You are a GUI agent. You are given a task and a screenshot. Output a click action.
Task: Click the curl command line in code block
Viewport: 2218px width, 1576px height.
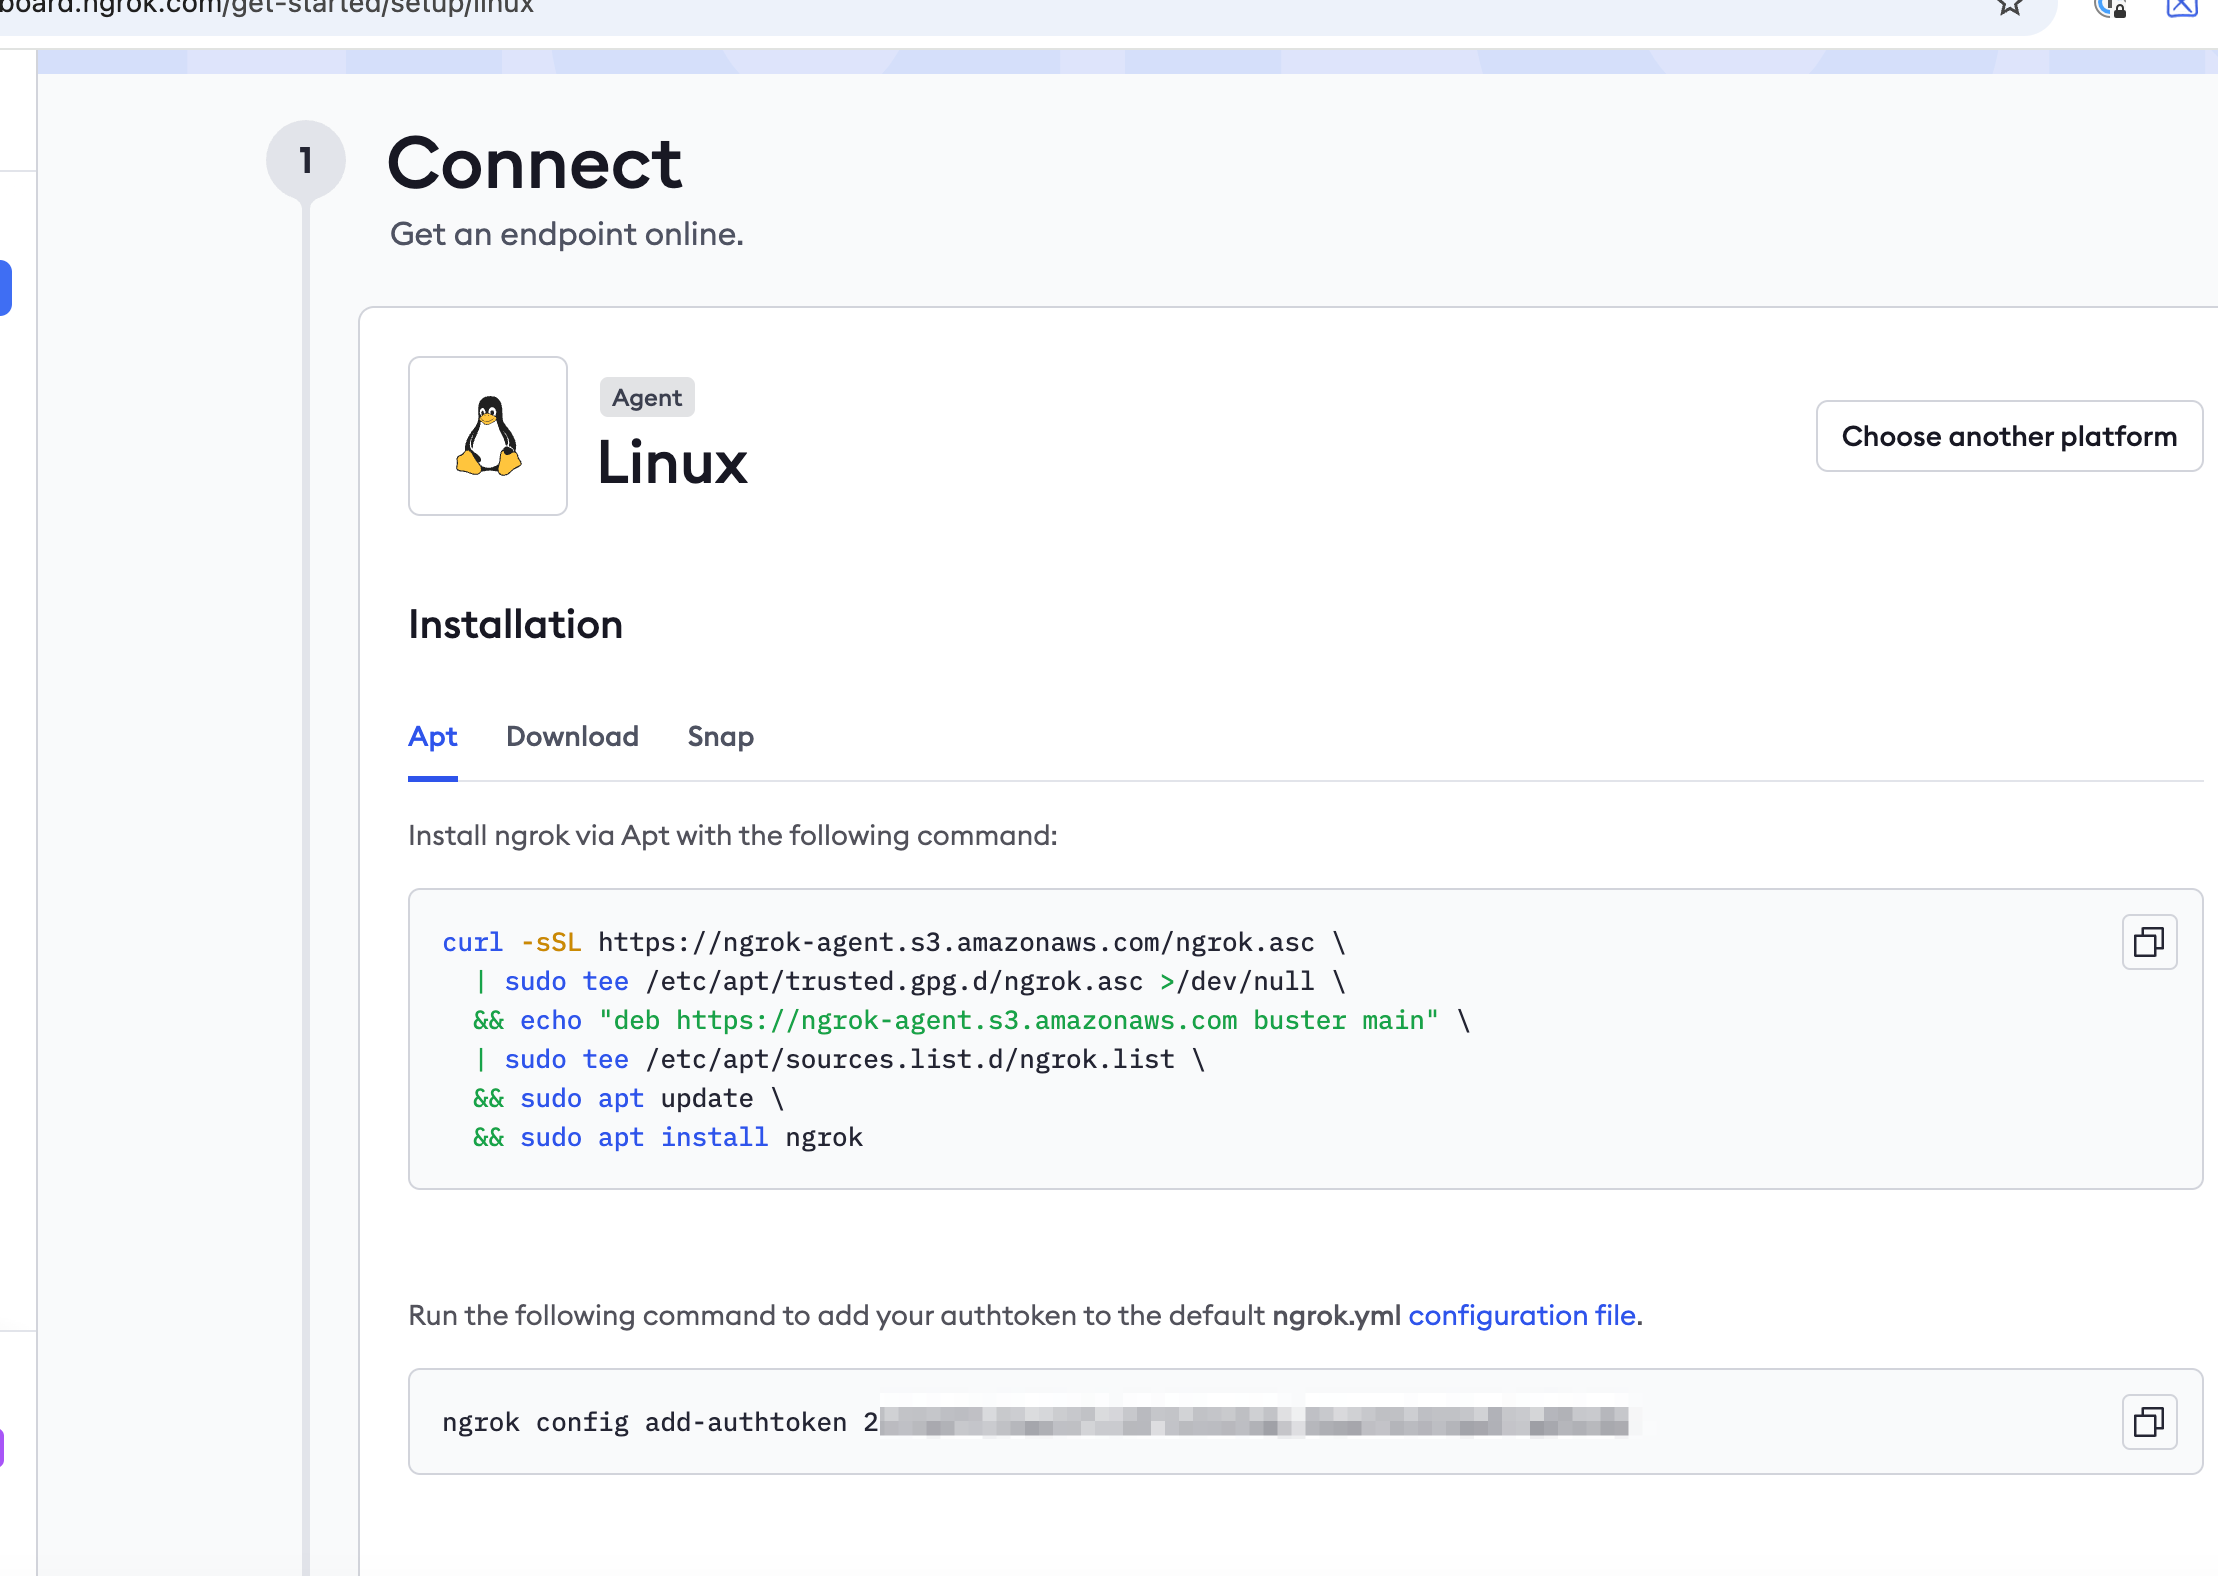point(892,943)
